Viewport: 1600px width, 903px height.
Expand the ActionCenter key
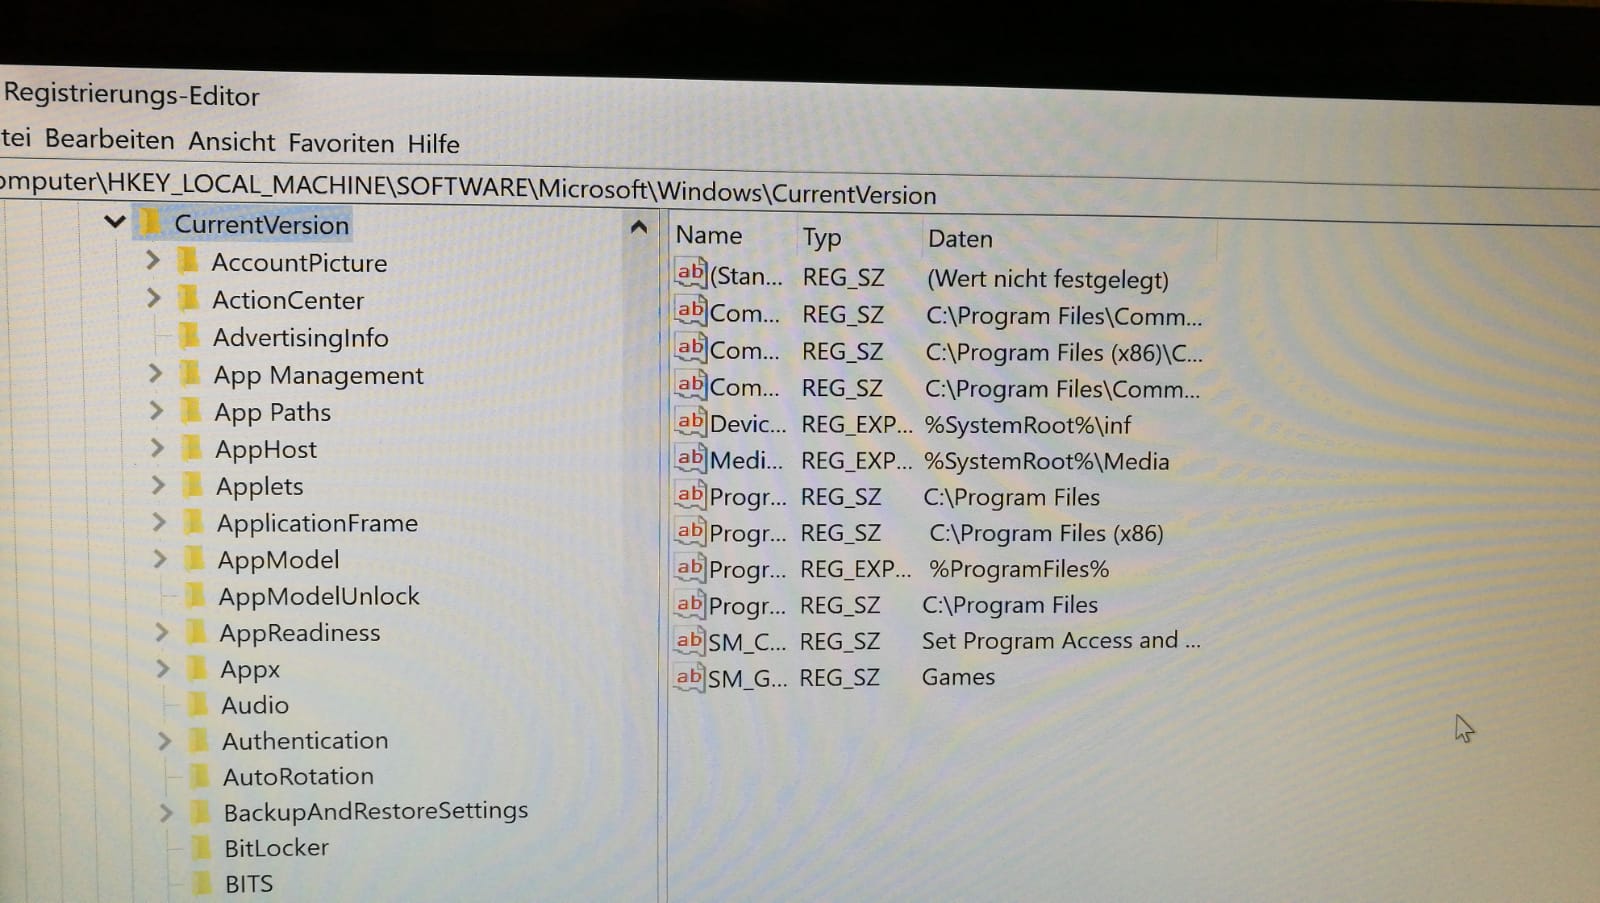click(x=153, y=298)
